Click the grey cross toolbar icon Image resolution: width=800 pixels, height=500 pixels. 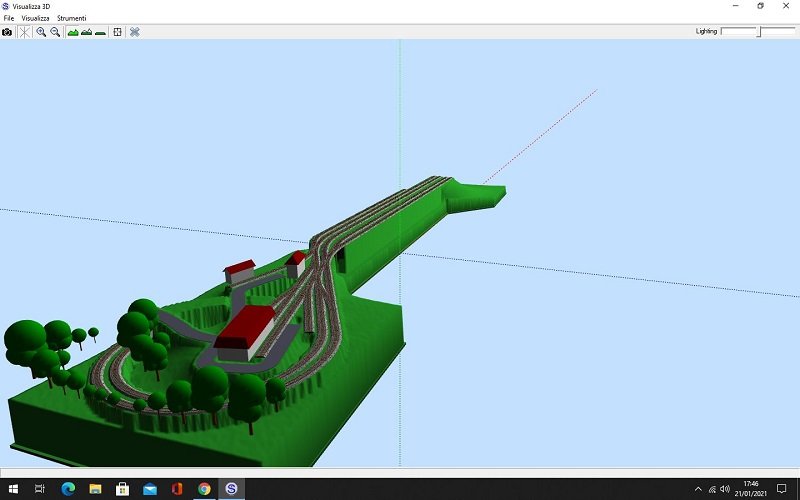135,32
